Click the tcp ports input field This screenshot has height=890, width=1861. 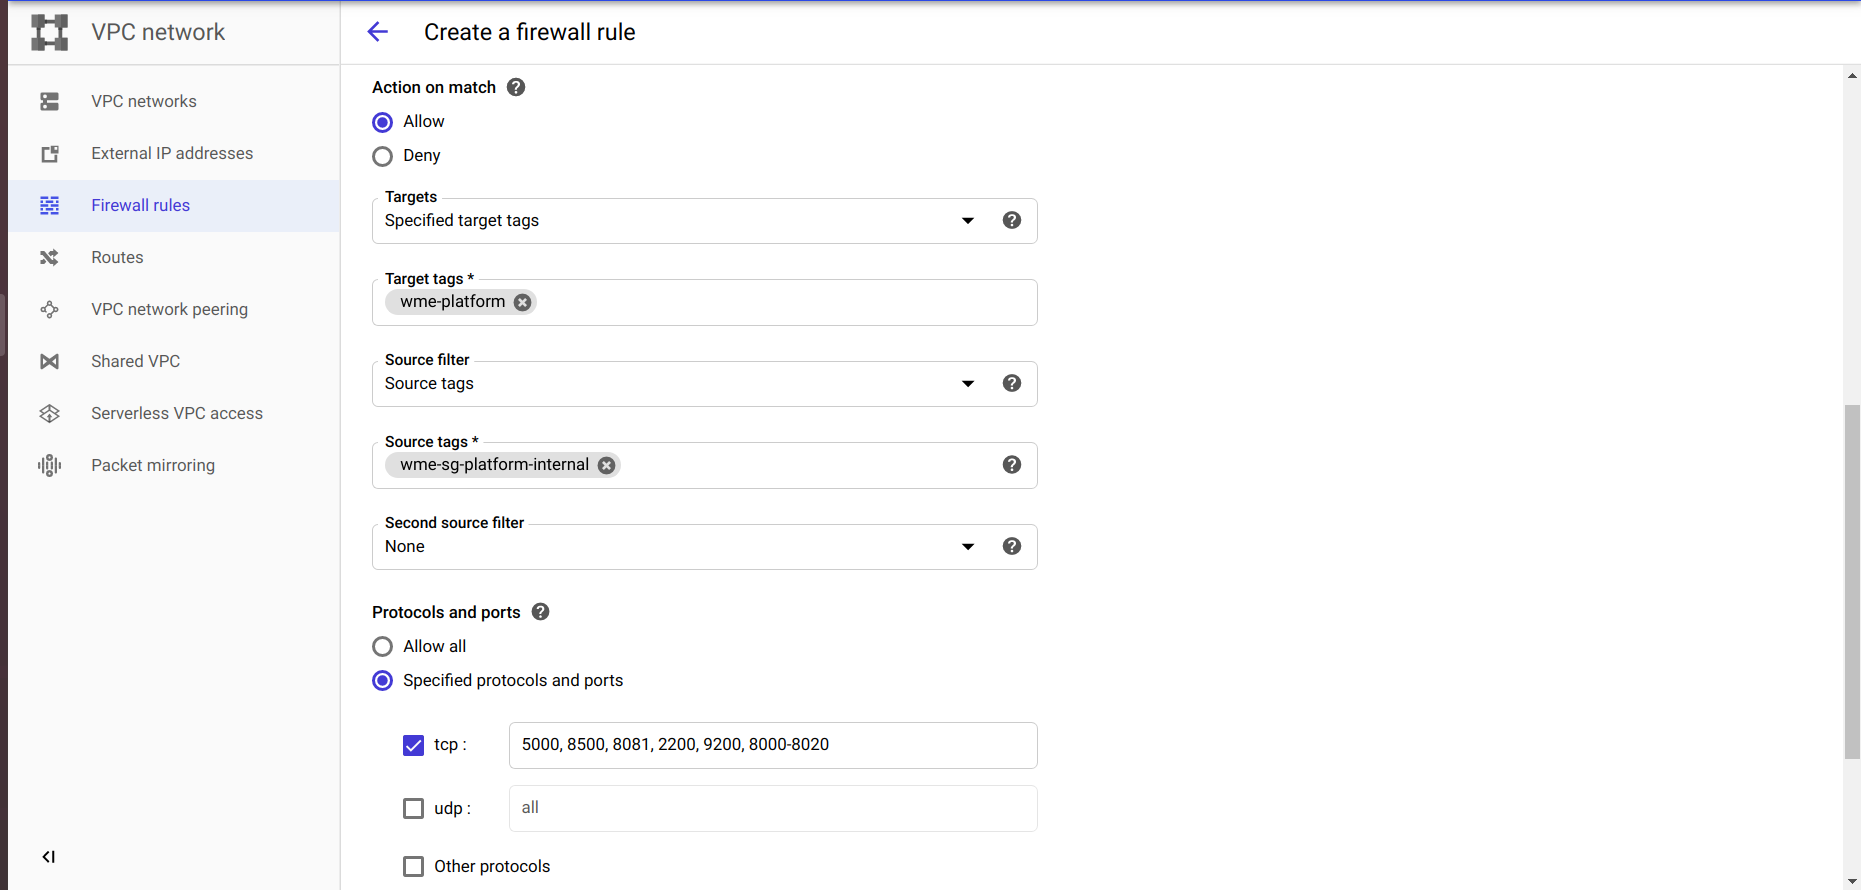pos(772,745)
